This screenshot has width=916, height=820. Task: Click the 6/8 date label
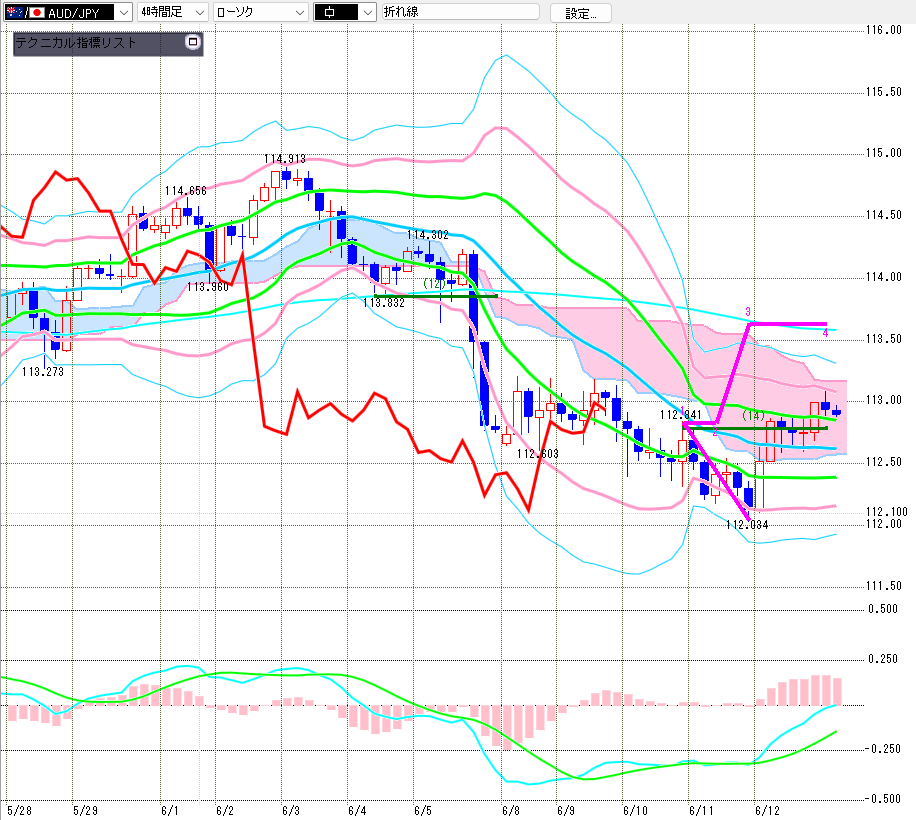[x=511, y=811]
